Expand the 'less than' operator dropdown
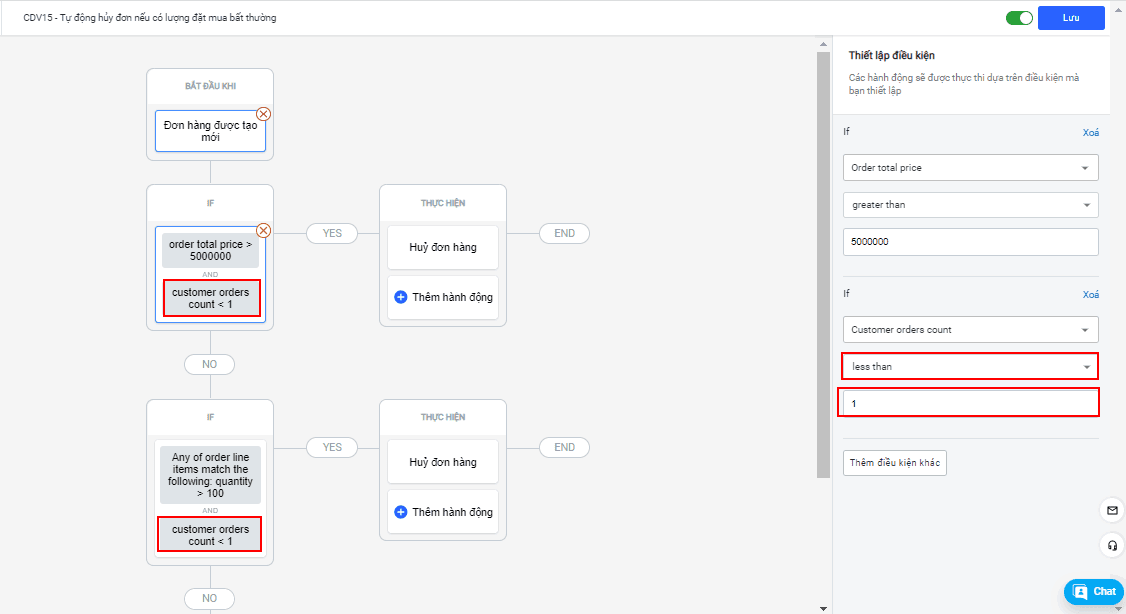Screen dimensions: 1126x614 click(x=970, y=367)
